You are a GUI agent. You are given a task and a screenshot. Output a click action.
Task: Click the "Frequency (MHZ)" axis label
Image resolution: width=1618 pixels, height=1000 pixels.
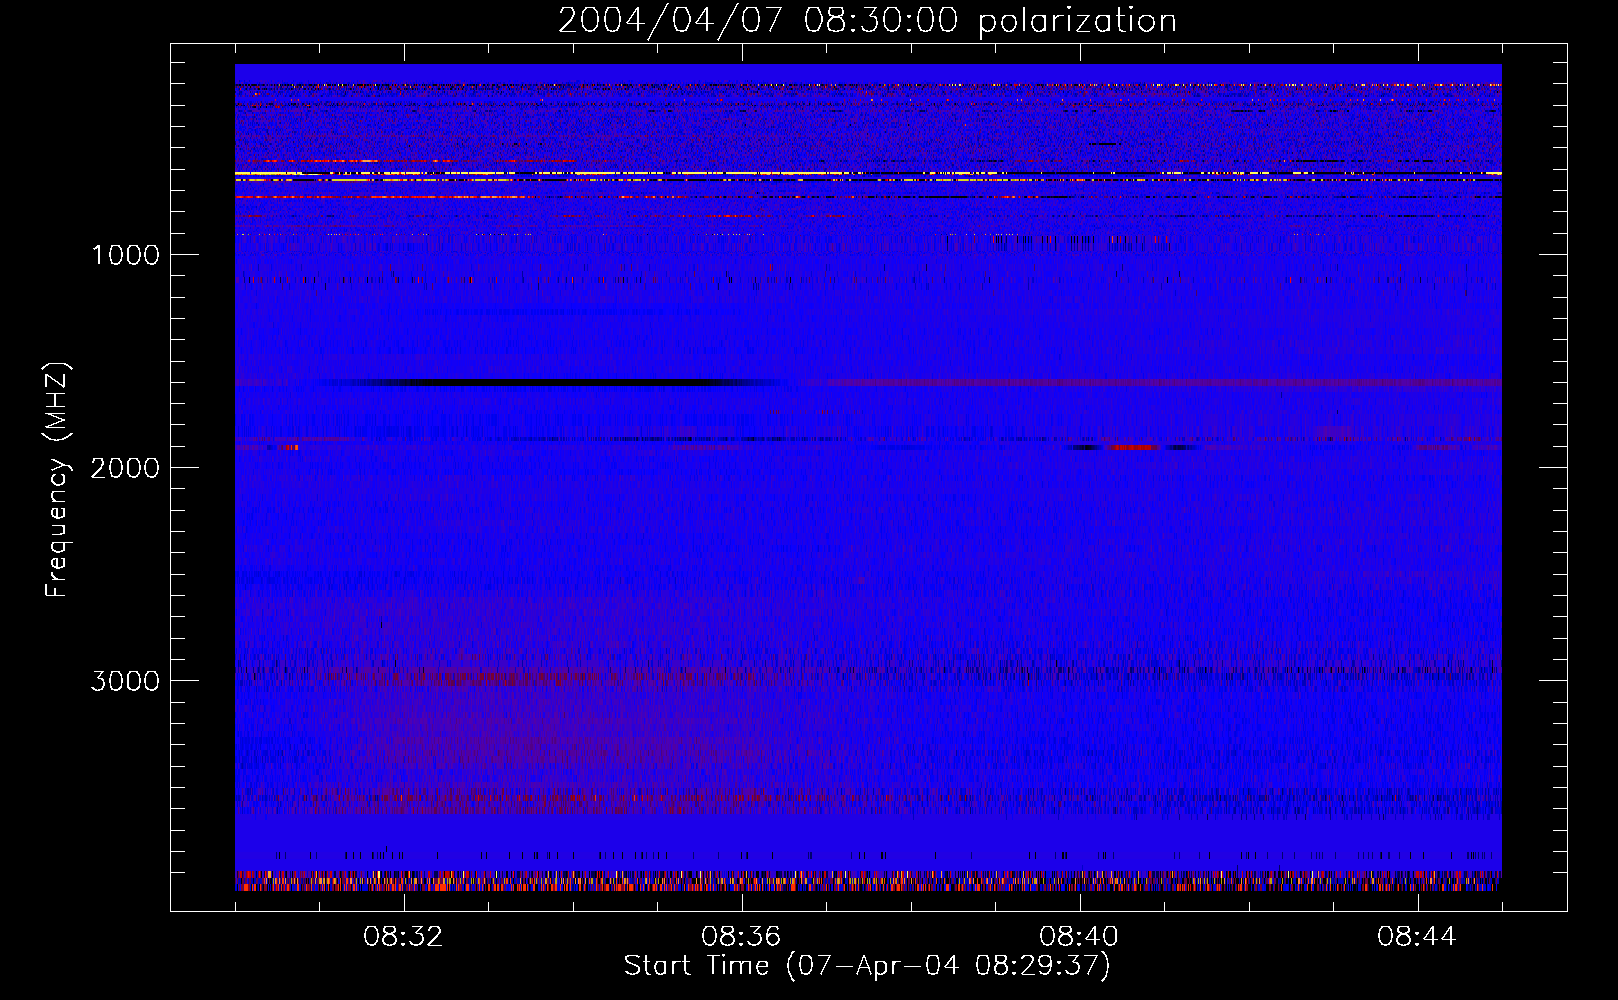point(56,479)
